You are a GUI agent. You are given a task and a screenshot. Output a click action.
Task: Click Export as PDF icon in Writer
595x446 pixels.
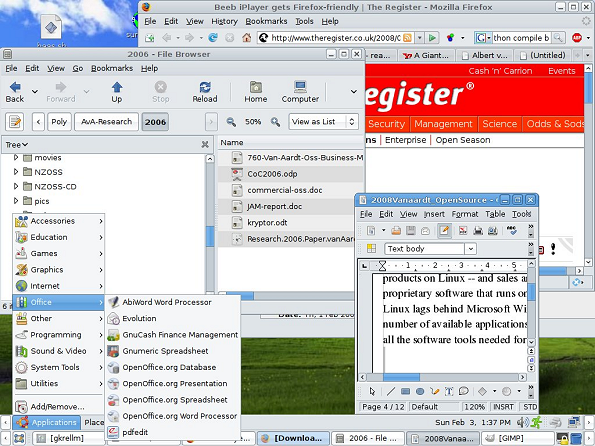(x=463, y=230)
